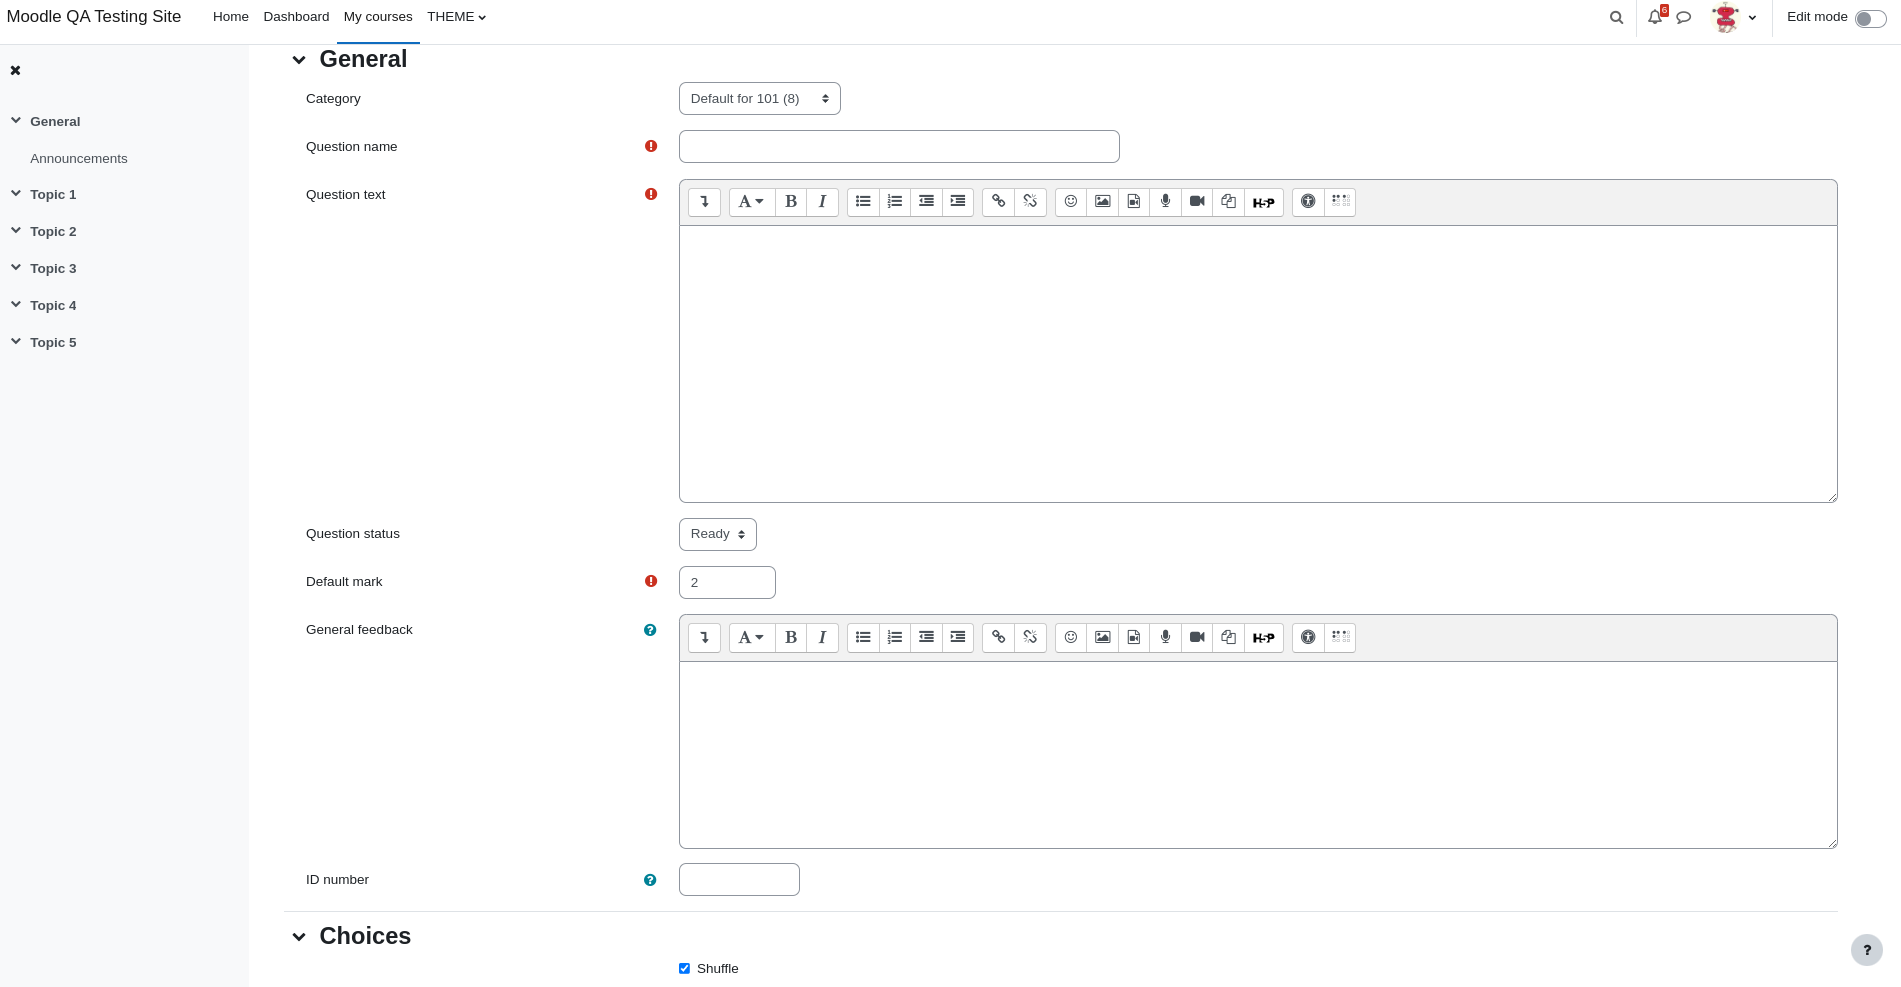Record audio in General feedback editor
1901x987 pixels.
1165,638
